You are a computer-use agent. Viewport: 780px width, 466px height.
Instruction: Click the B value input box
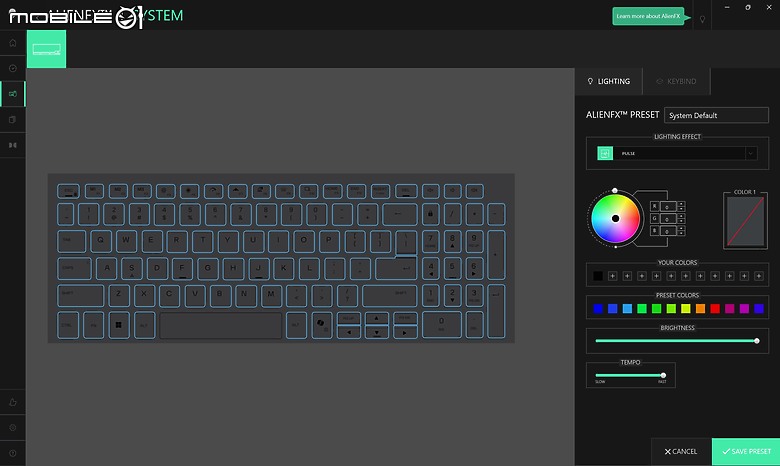click(668, 231)
